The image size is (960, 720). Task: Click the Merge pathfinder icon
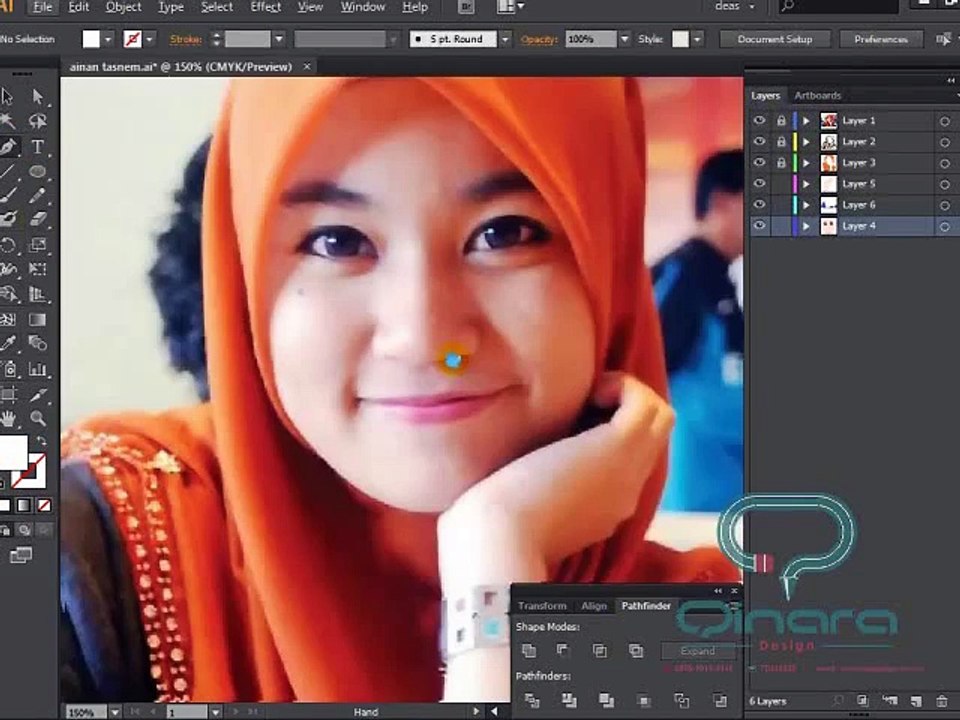coord(606,700)
